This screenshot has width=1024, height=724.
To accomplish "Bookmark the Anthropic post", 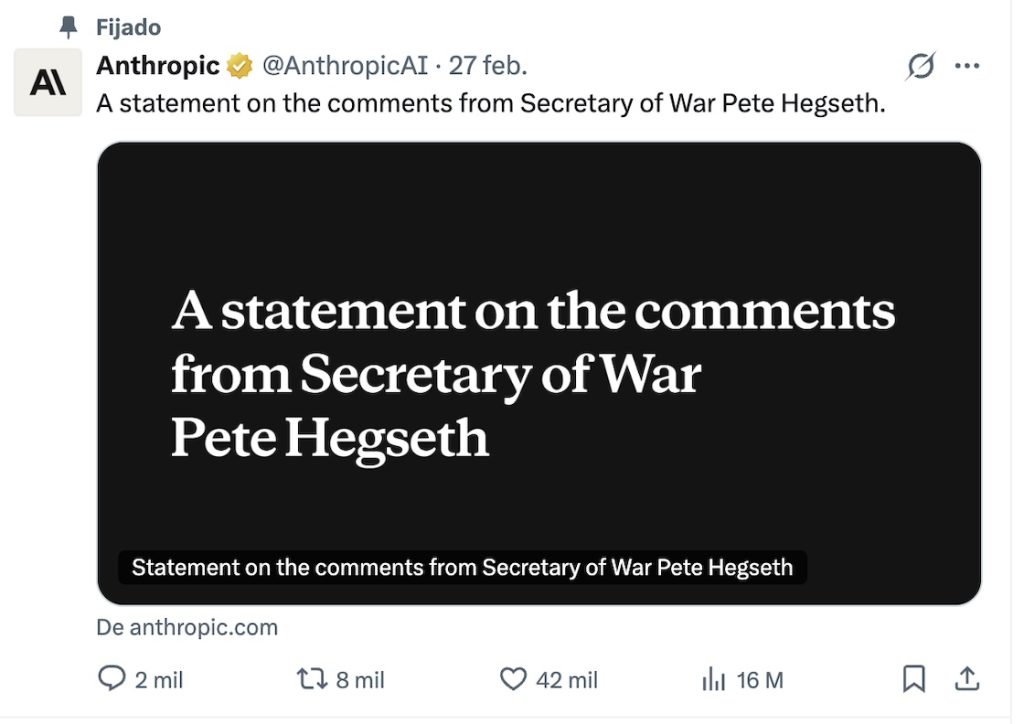I will [x=914, y=680].
